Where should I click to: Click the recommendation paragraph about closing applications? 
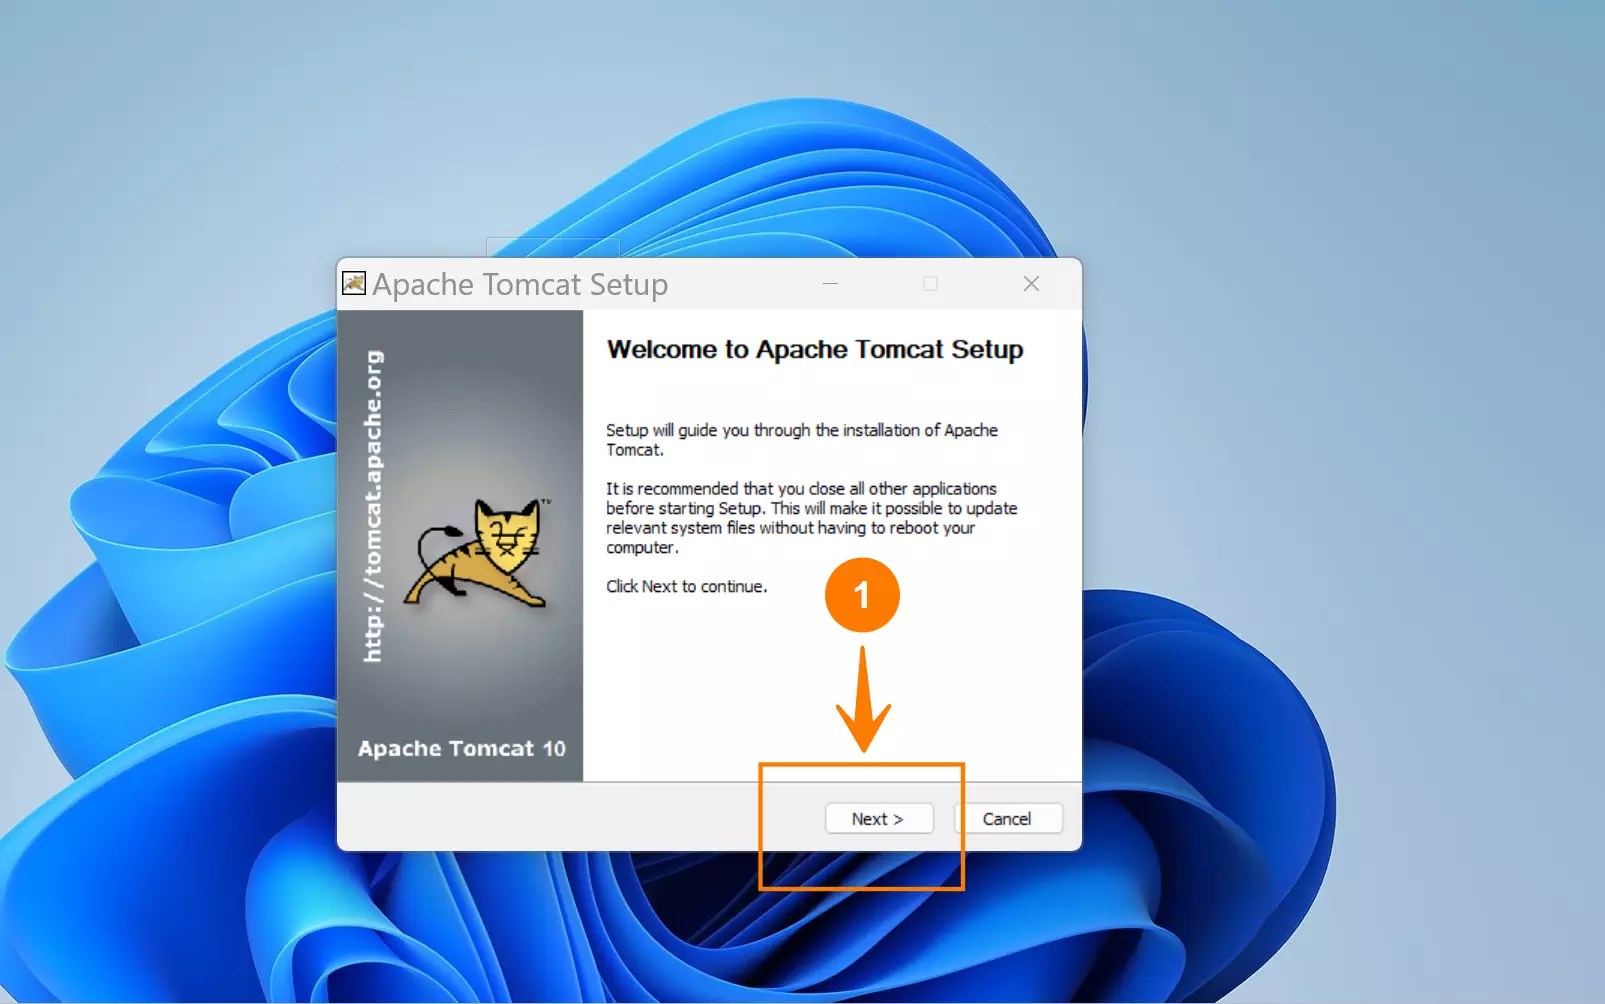pyautogui.click(x=810, y=518)
